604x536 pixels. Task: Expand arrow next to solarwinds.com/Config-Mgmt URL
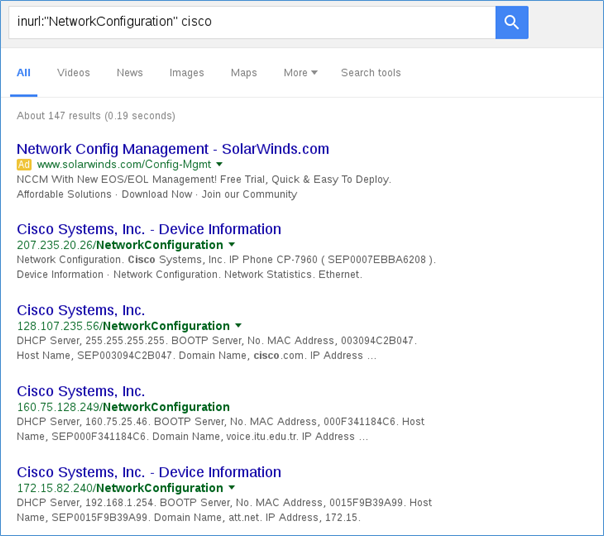click(x=219, y=164)
